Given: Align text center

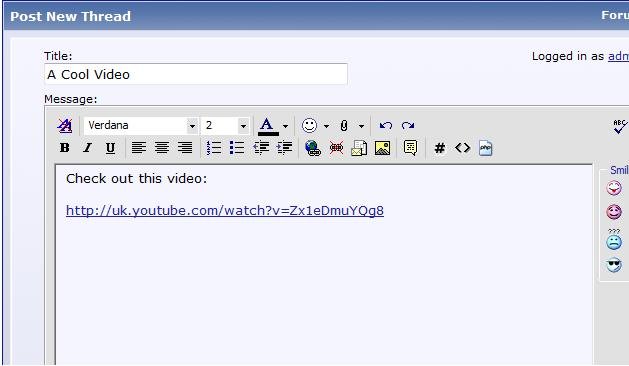Looking at the screenshot, I should (162, 148).
